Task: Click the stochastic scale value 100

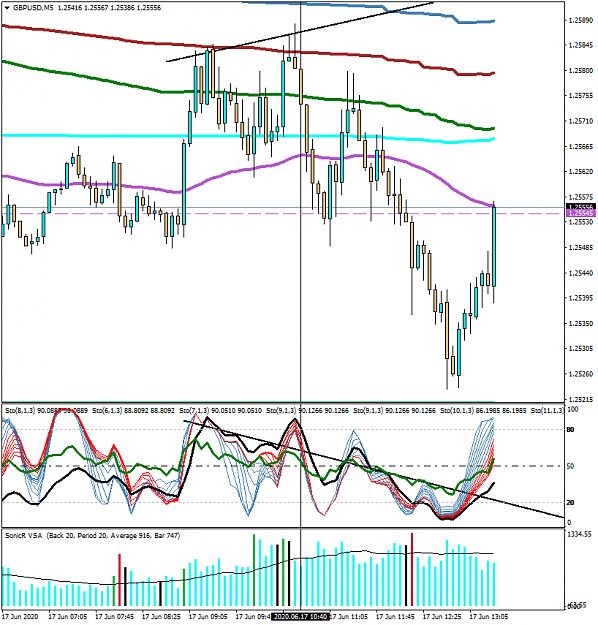Action: tap(572, 409)
